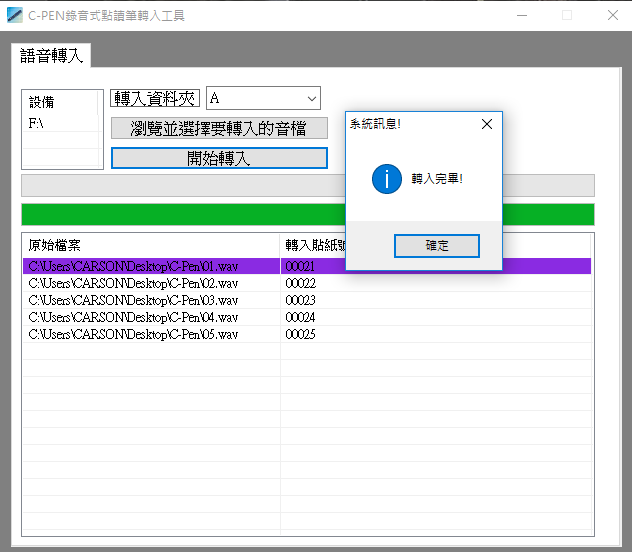Select the row for 04.wav

[x=307, y=317]
